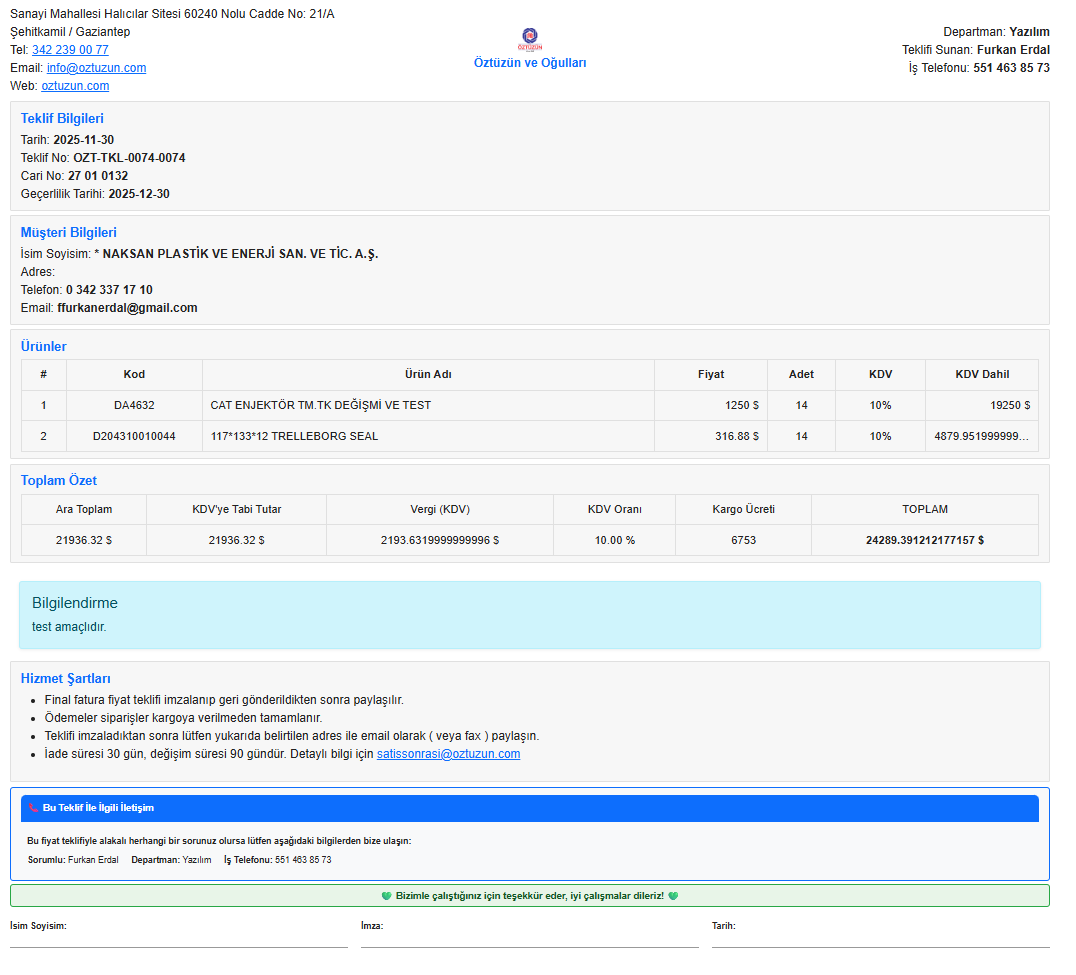This screenshot has width=1076, height=975.
Task: Click Cari No value 27 01 0132
Action: pos(100,178)
